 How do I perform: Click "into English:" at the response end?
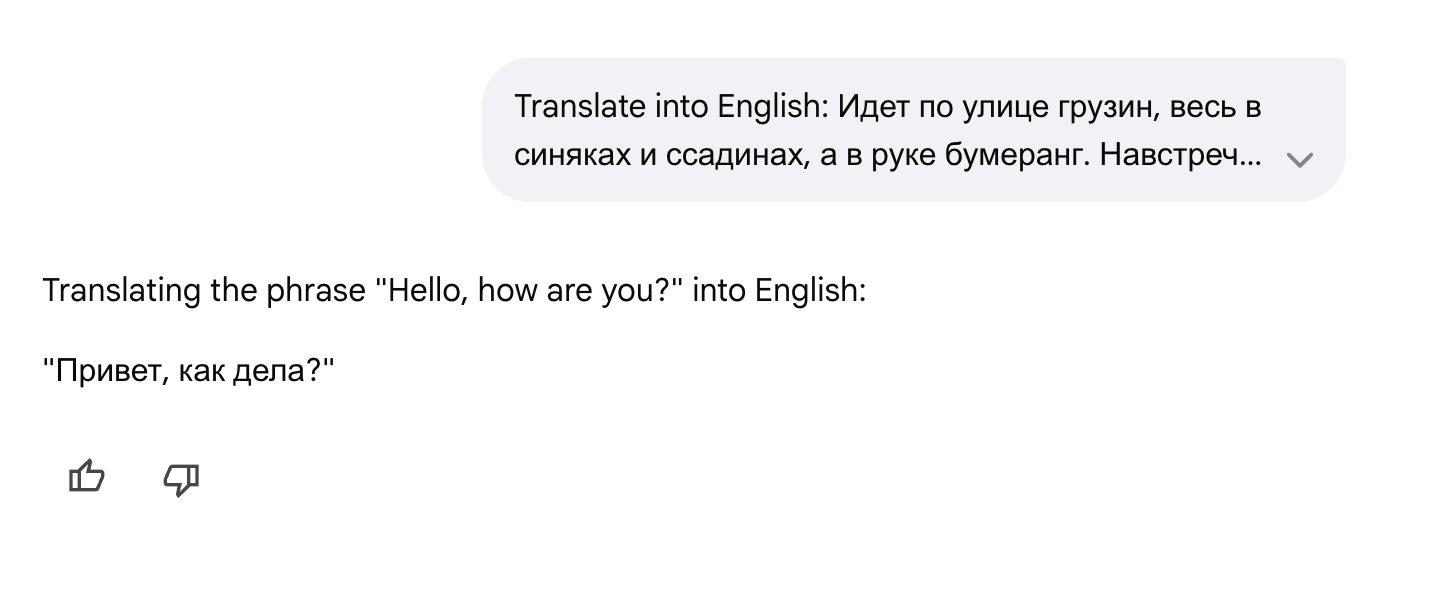pyautogui.click(x=779, y=290)
